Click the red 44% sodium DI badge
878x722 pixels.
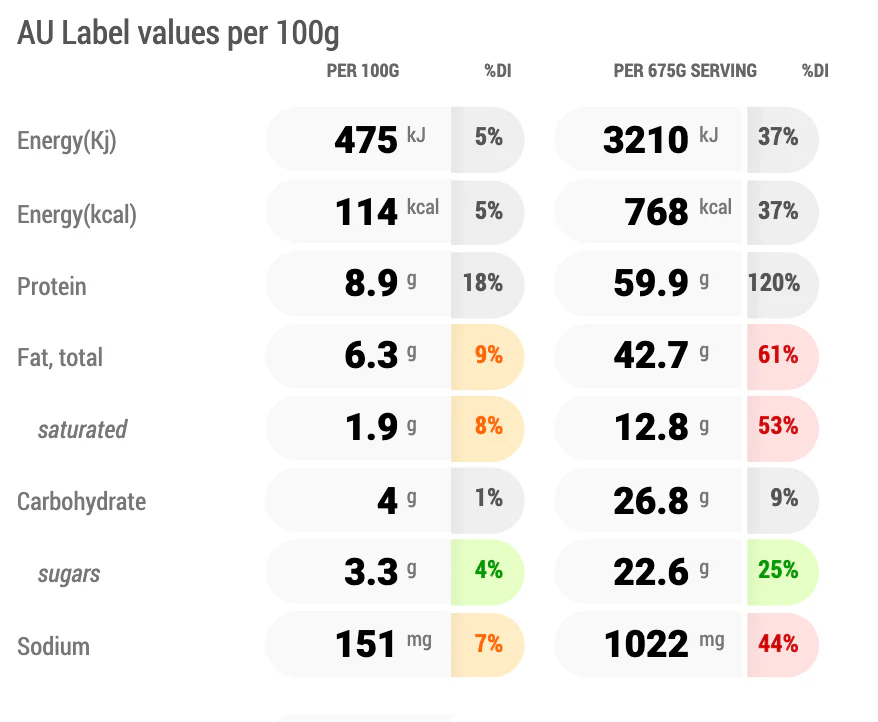(x=782, y=645)
